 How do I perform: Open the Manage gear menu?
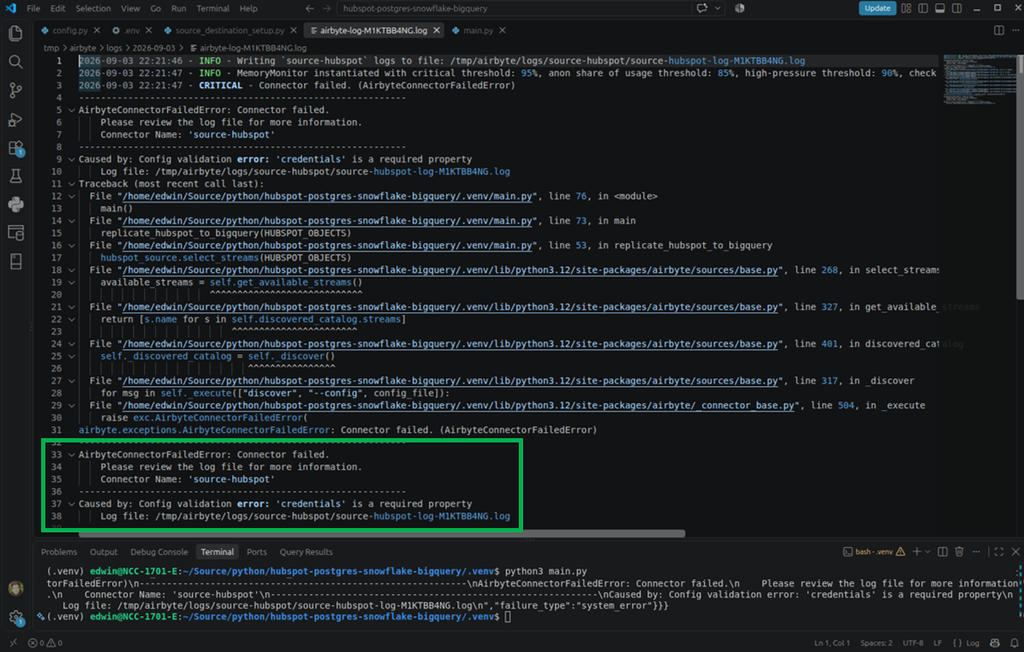click(16, 617)
